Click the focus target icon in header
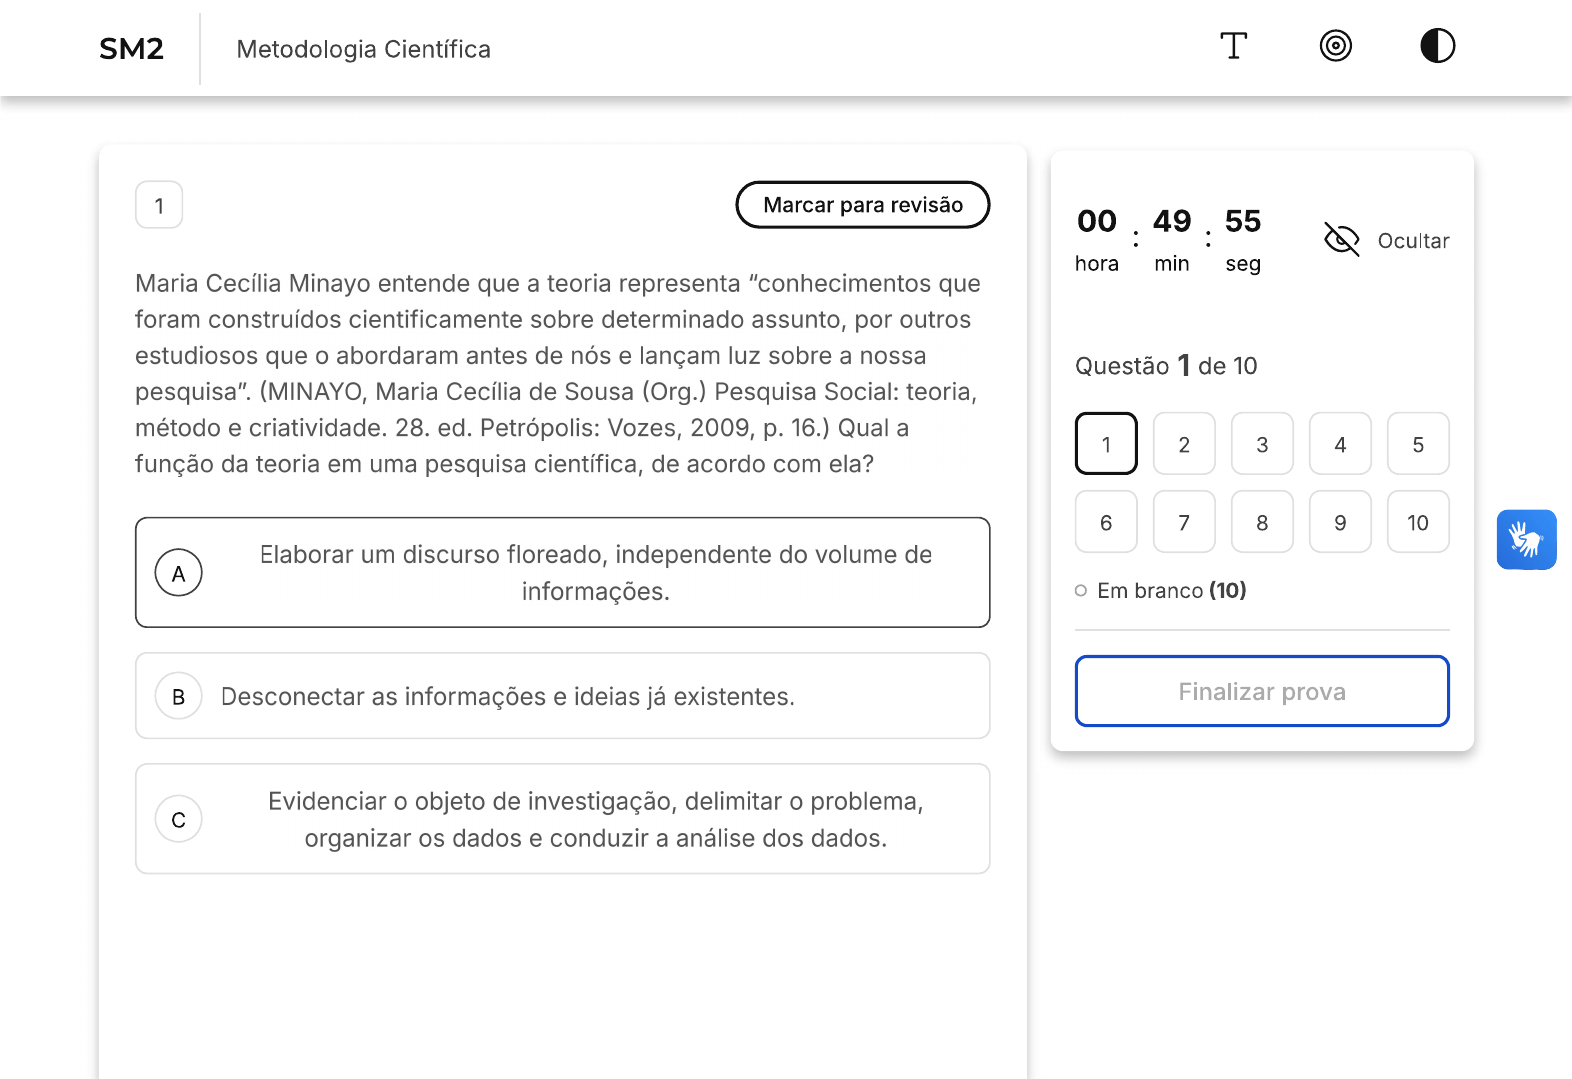 click(x=1335, y=46)
